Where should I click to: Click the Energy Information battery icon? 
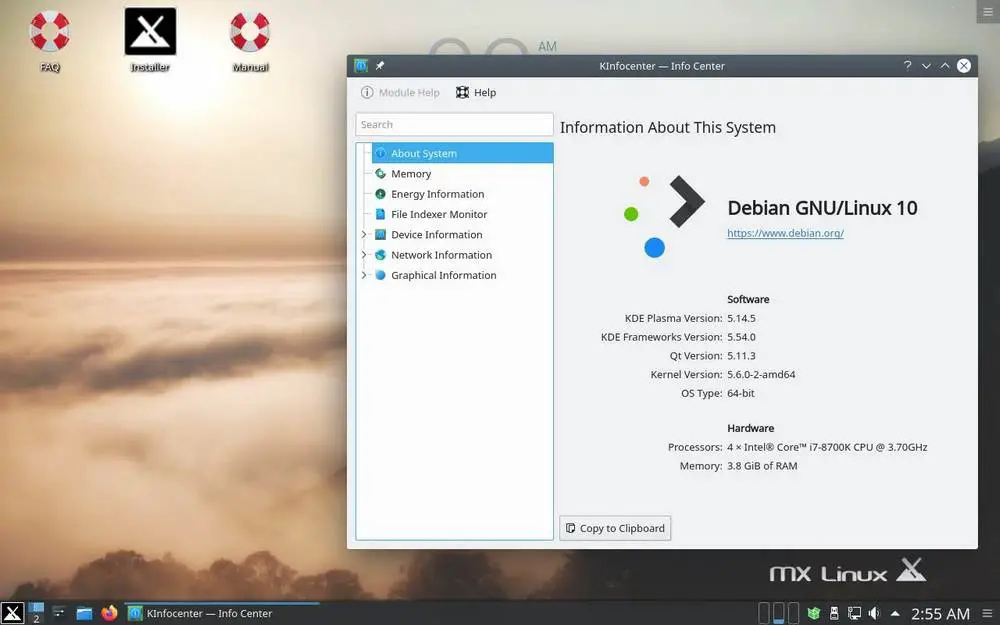click(380, 194)
